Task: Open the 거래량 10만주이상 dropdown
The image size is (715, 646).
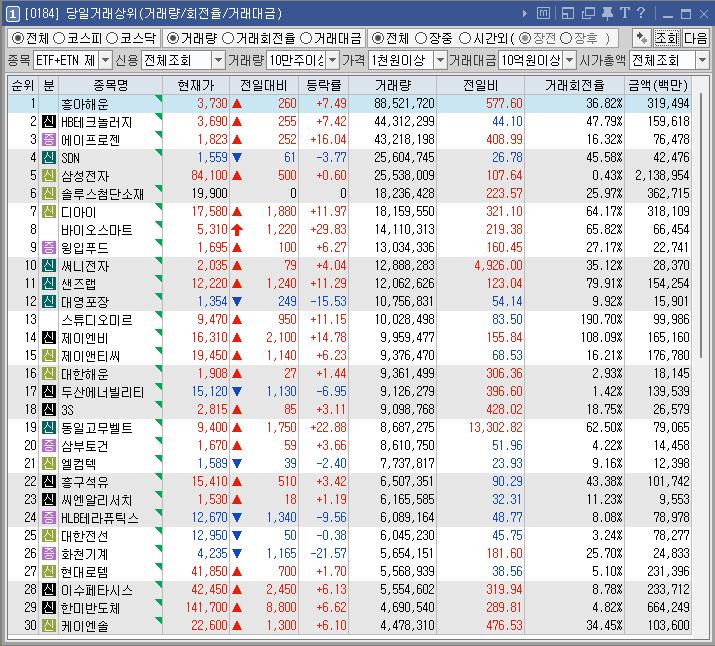Action: (x=333, y=60)
